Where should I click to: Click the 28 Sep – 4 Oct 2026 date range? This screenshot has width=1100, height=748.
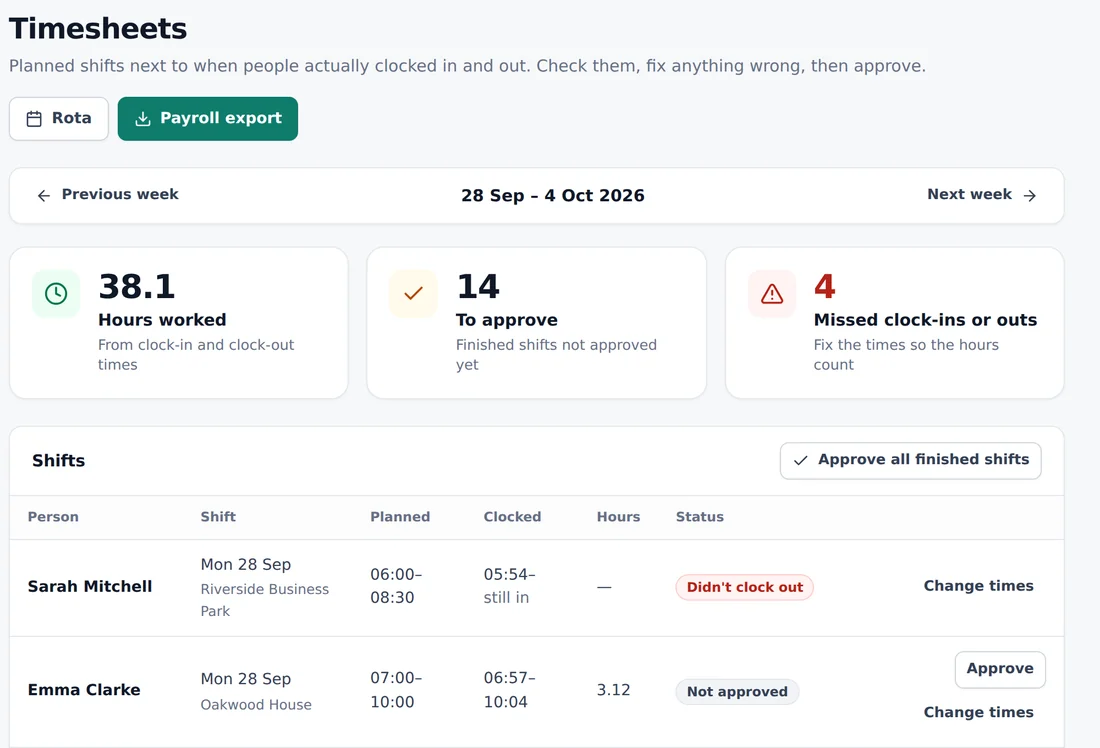coord(553,196)
